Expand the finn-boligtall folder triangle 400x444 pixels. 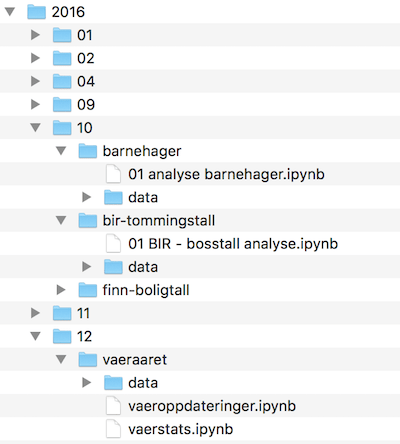[61, 290]
